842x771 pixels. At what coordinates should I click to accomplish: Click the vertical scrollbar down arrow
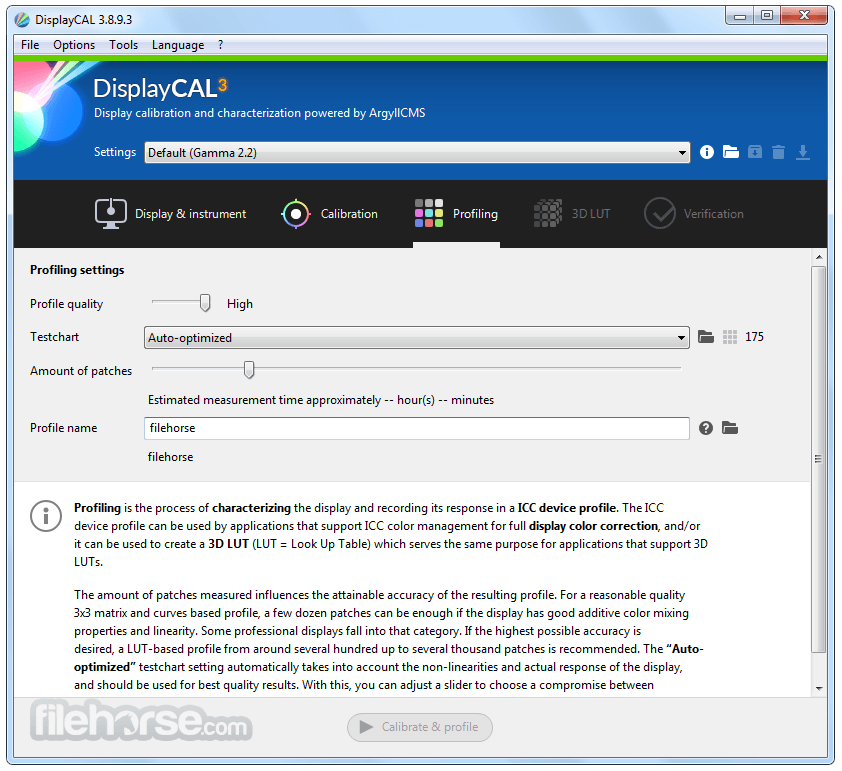click(819, 689)
